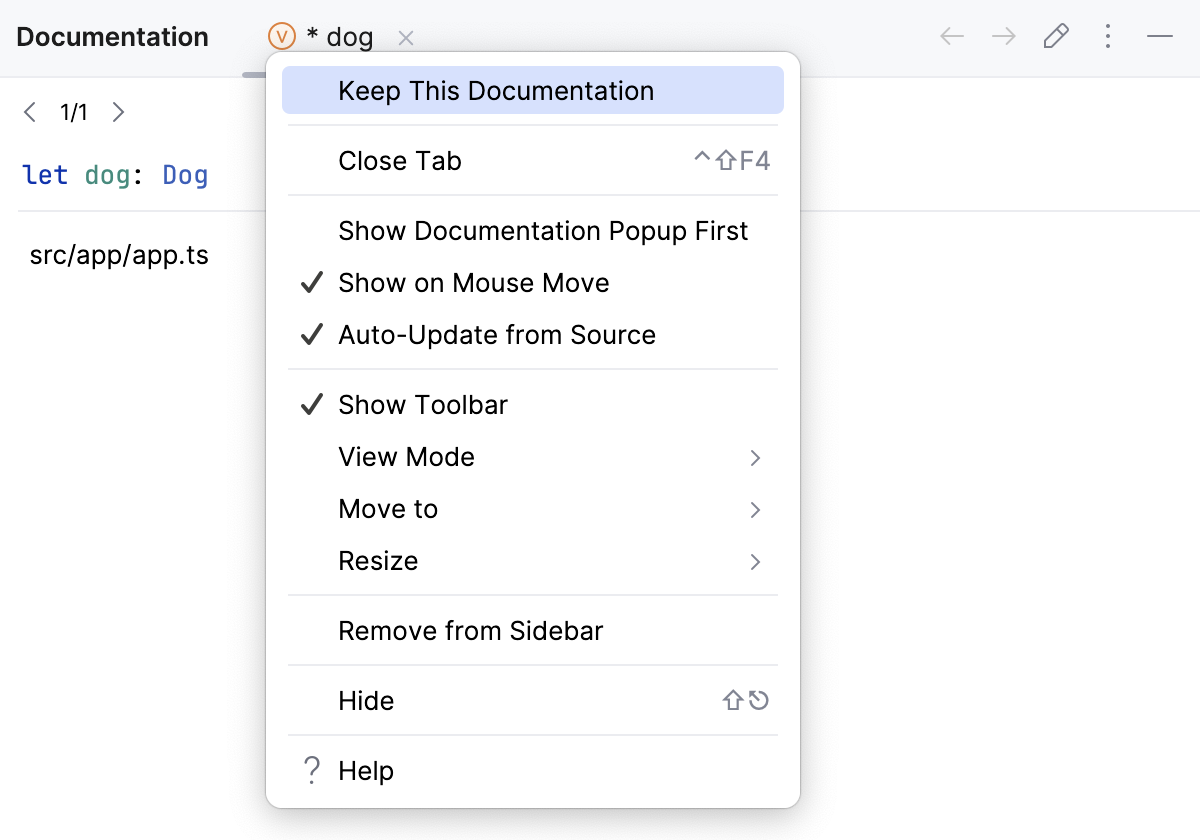Click the Help question mark icon
Screen dimensions: 1200x840
coord(311,770)
